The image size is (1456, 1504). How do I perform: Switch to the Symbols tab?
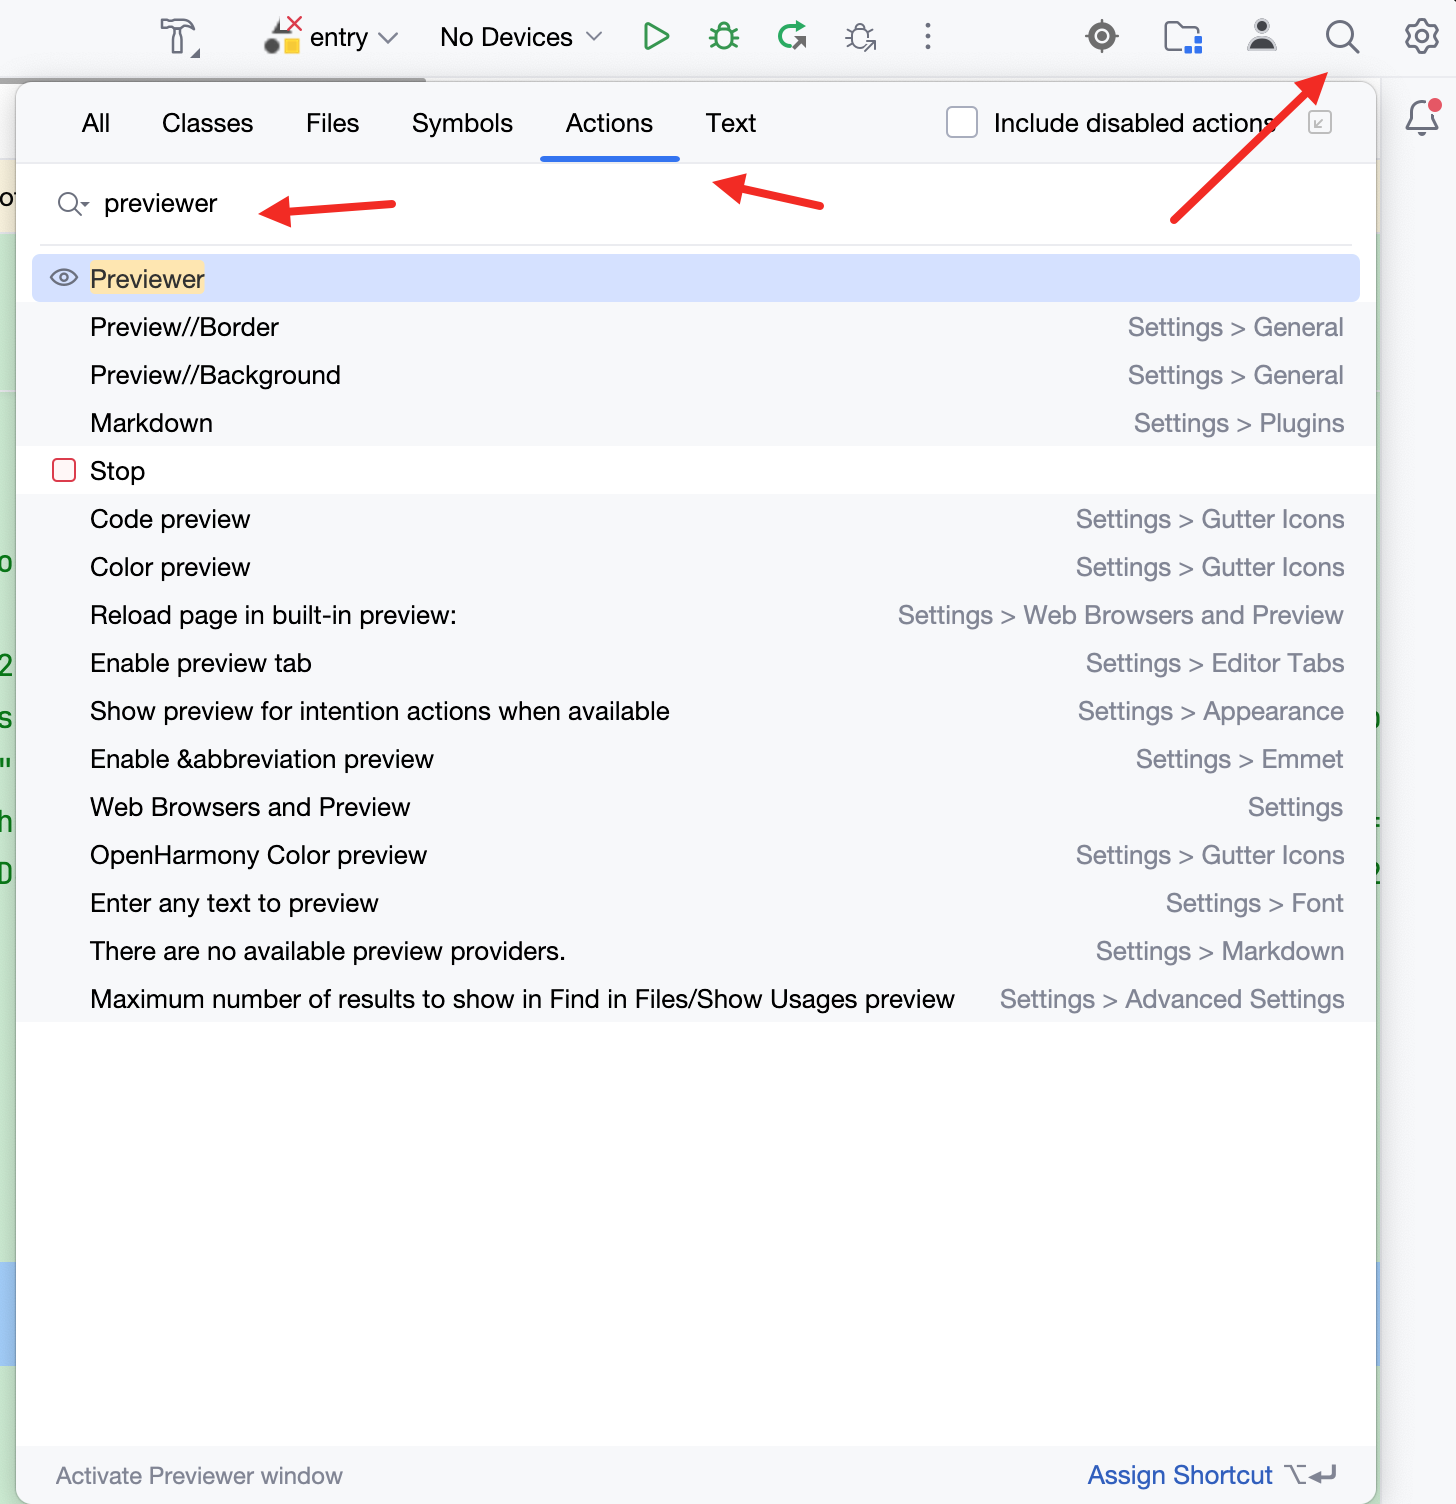pyautogui.click(x=462, y=123)
